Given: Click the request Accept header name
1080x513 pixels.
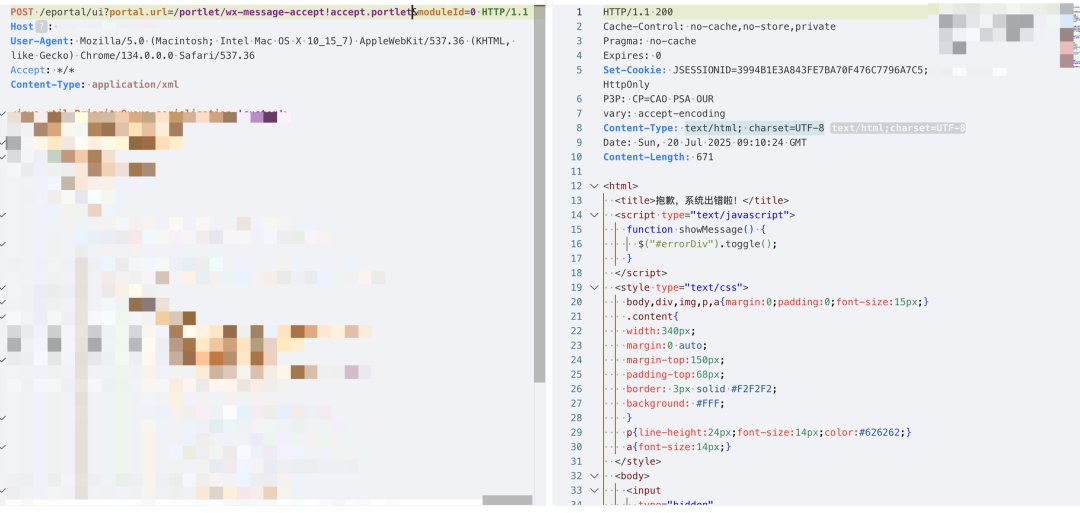Looking at the screenshot, I should click(28, 70).
